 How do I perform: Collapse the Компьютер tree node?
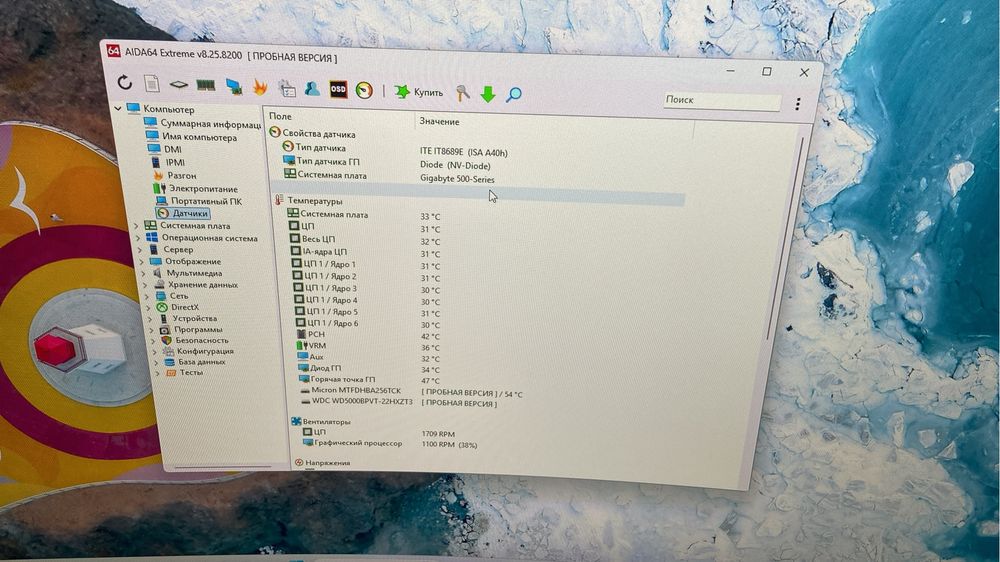[x=118, y=108]
